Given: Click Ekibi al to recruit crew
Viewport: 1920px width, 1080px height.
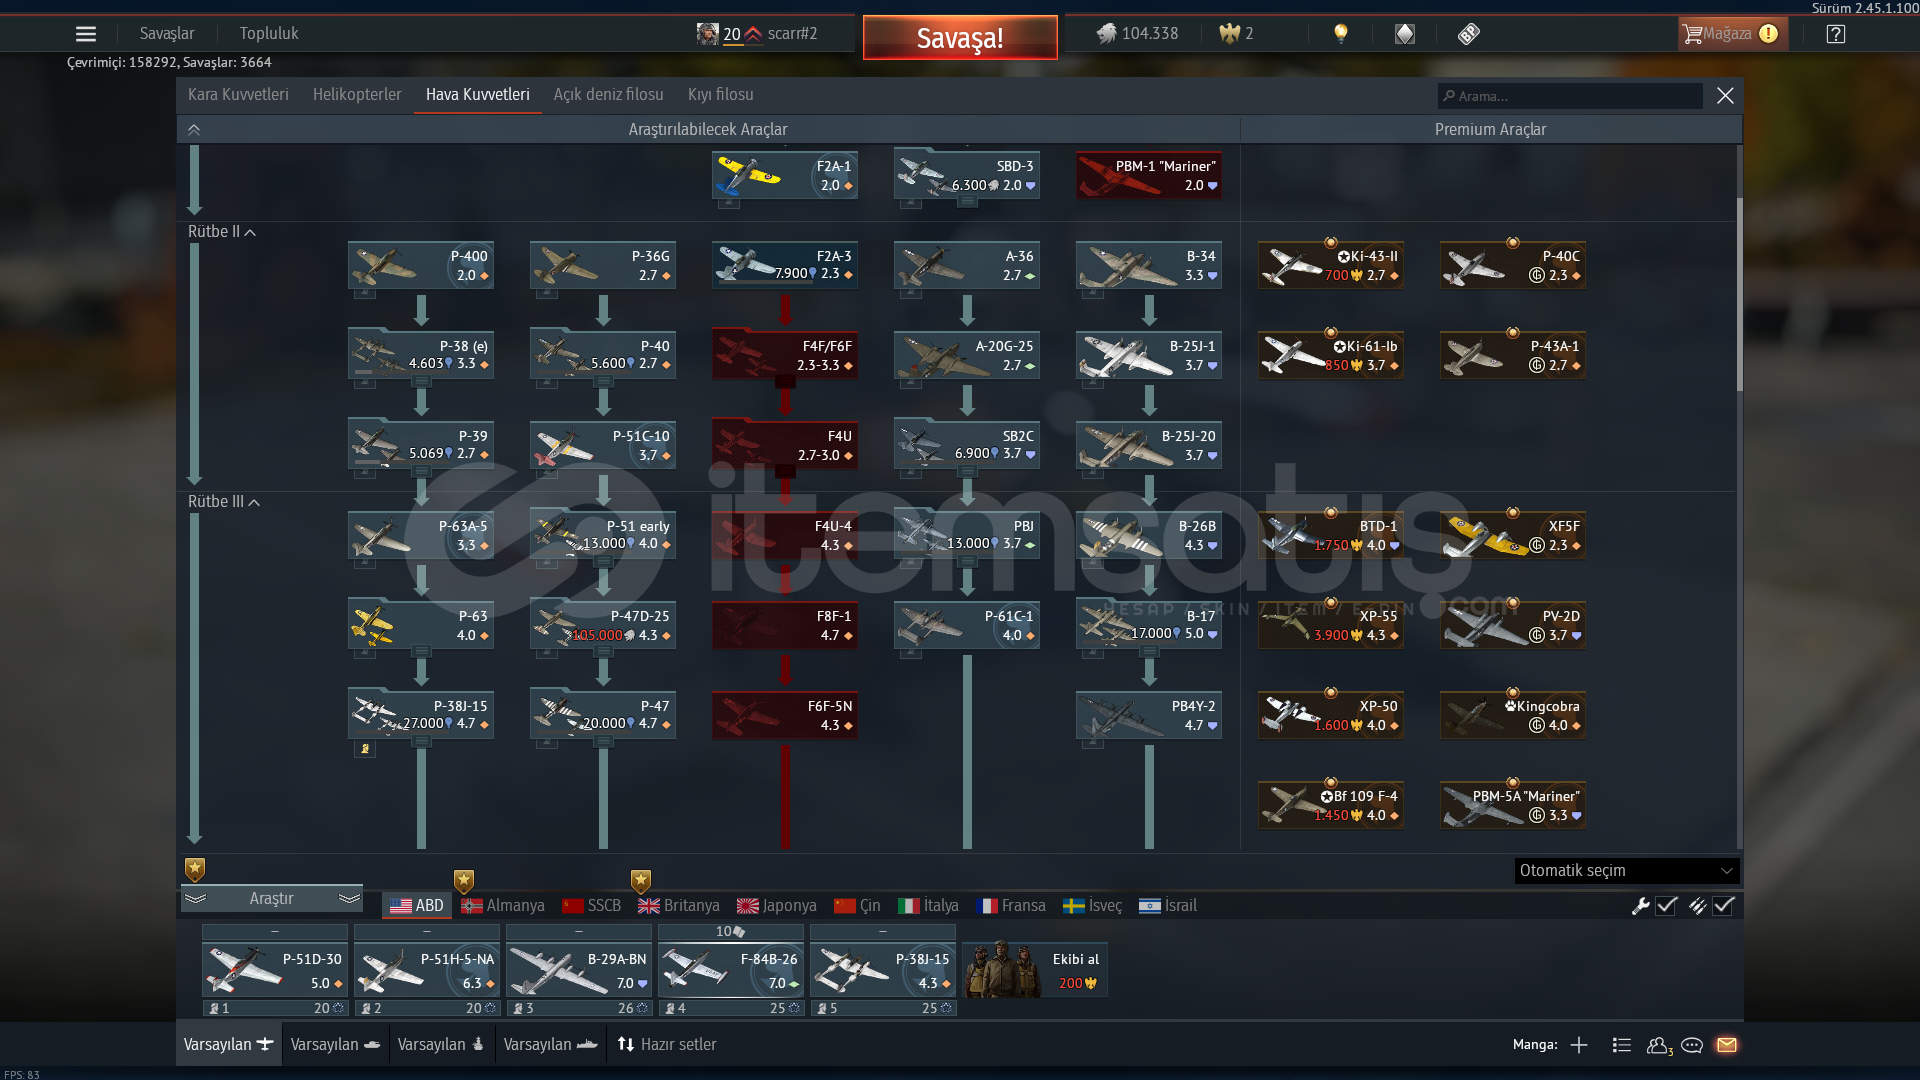Looking at the screenshot, I should point(1035,970).
